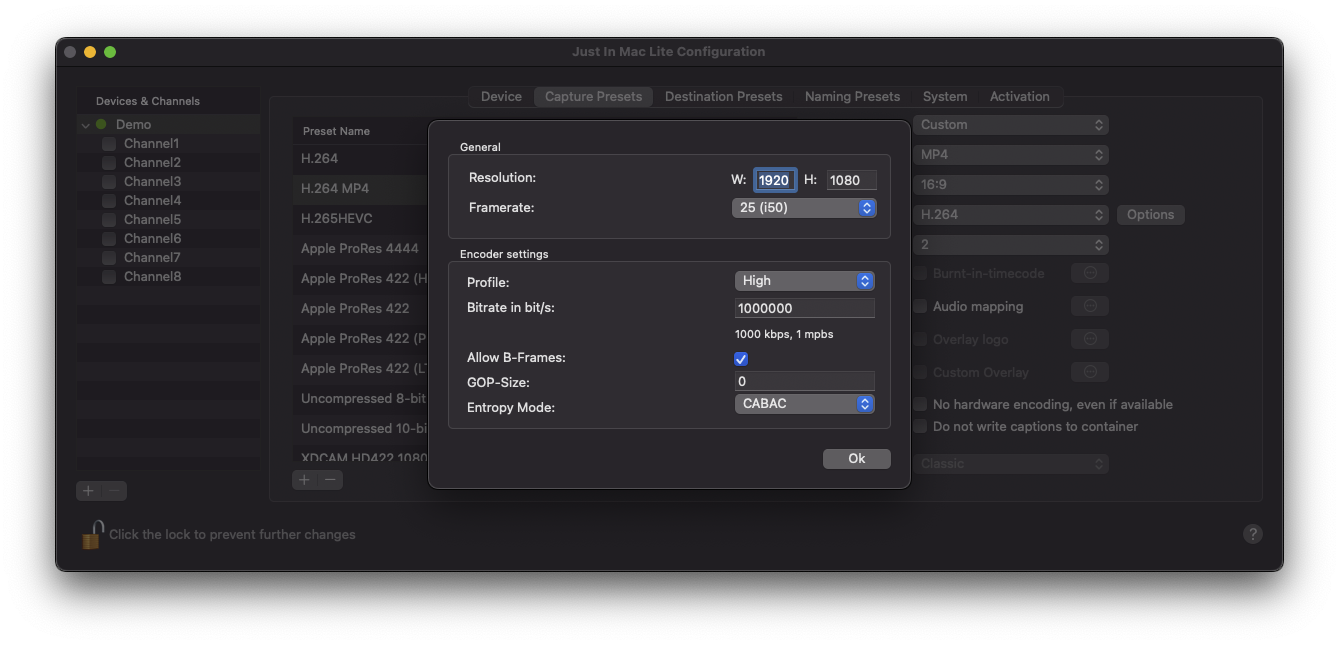The width and height of the screenshot is (1339, 645).
Task: Open the Profile dropdown set to High
Action: (x=804, y=281)
